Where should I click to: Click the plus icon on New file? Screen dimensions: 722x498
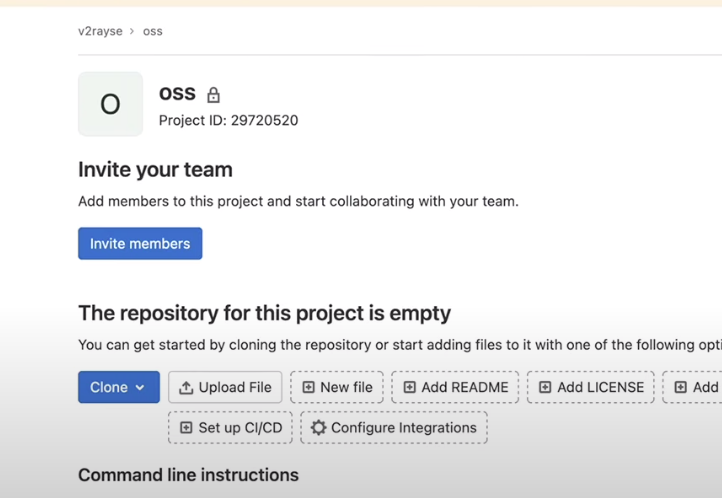[308, 388]
